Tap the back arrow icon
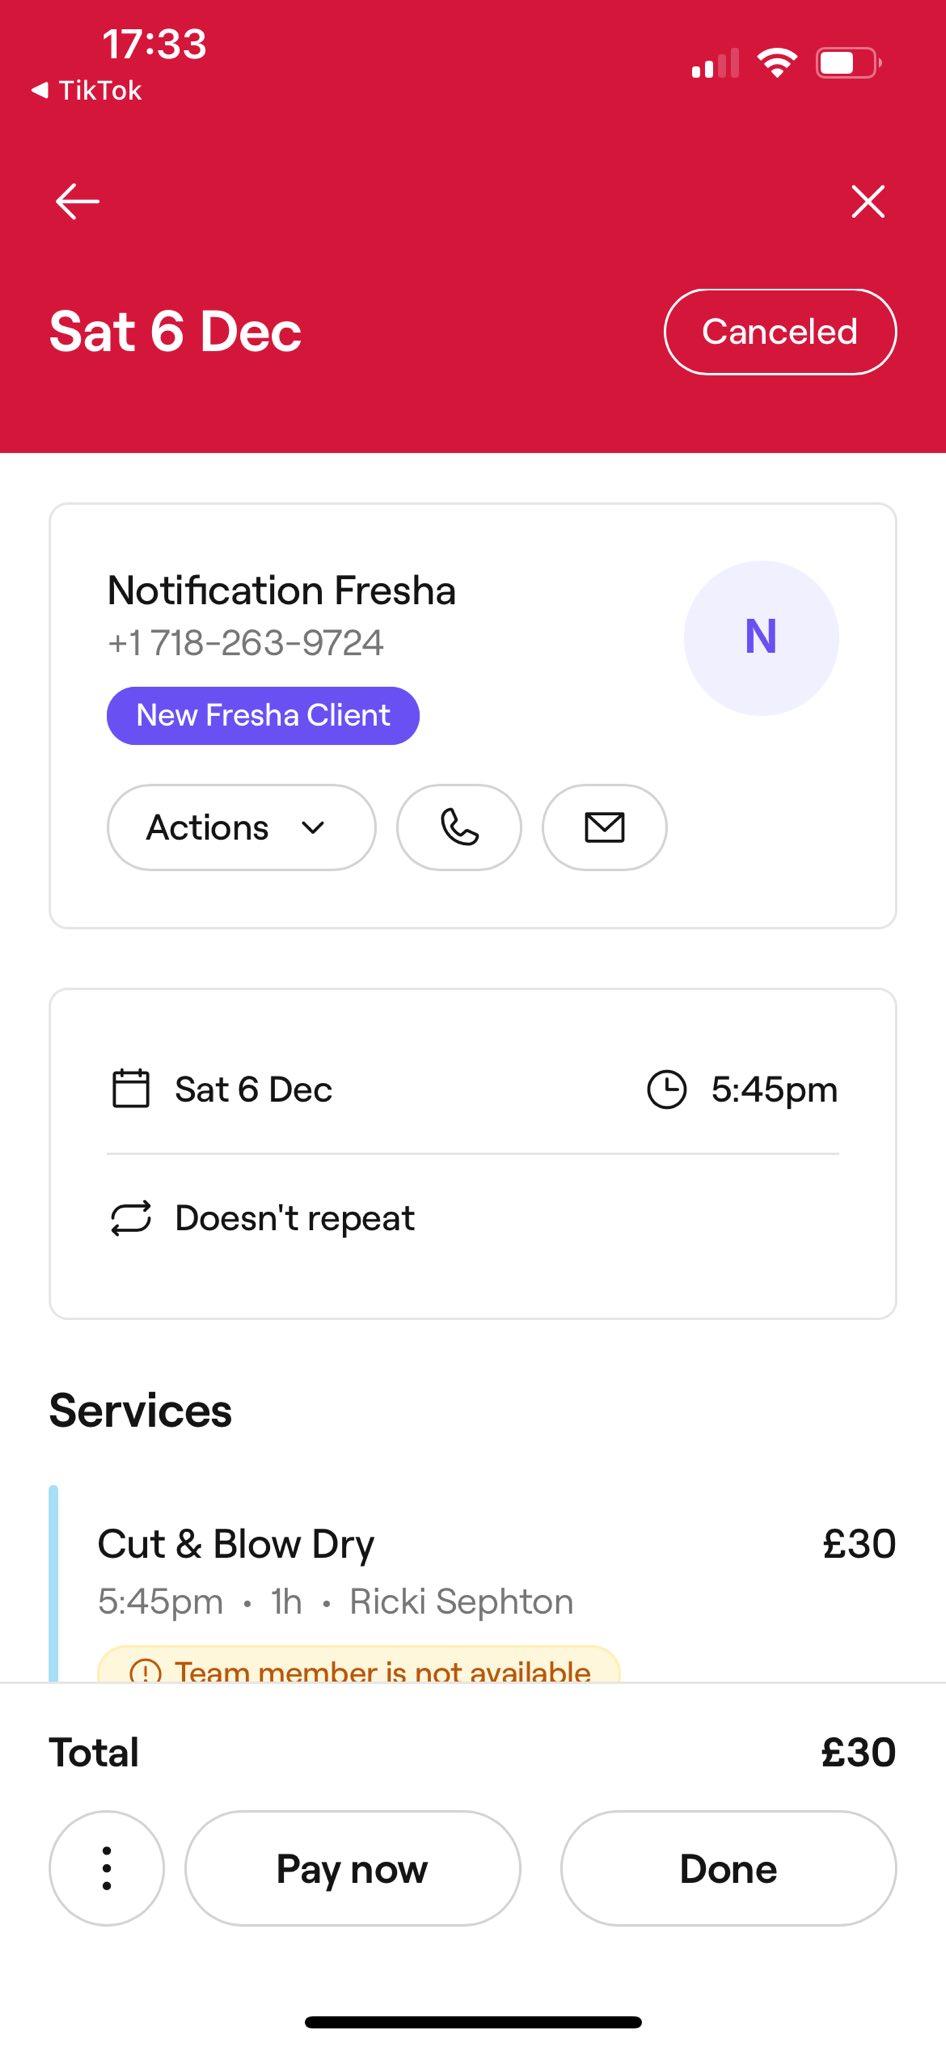This screenshot has height=2048, width=946. point(77,201)
